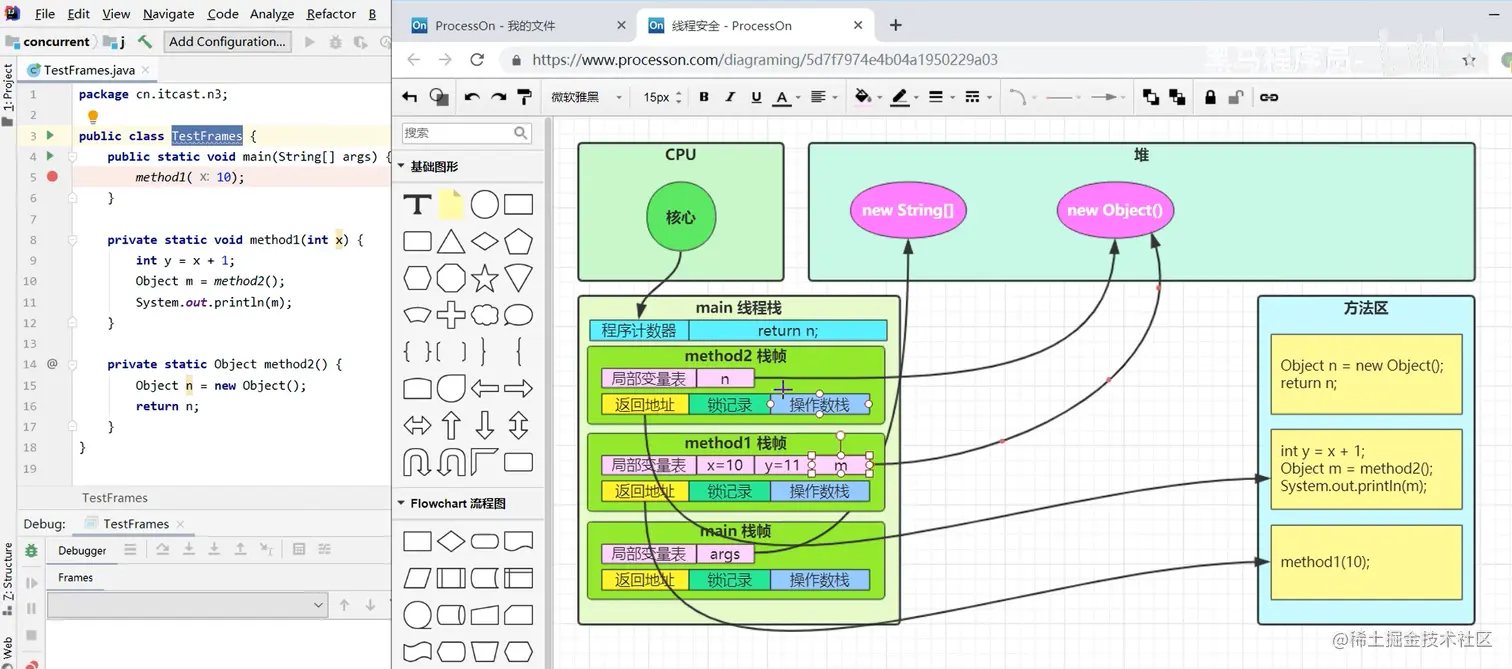Select the cloud shape in basic shapes

pyautogui.click(x=485, y=314)
